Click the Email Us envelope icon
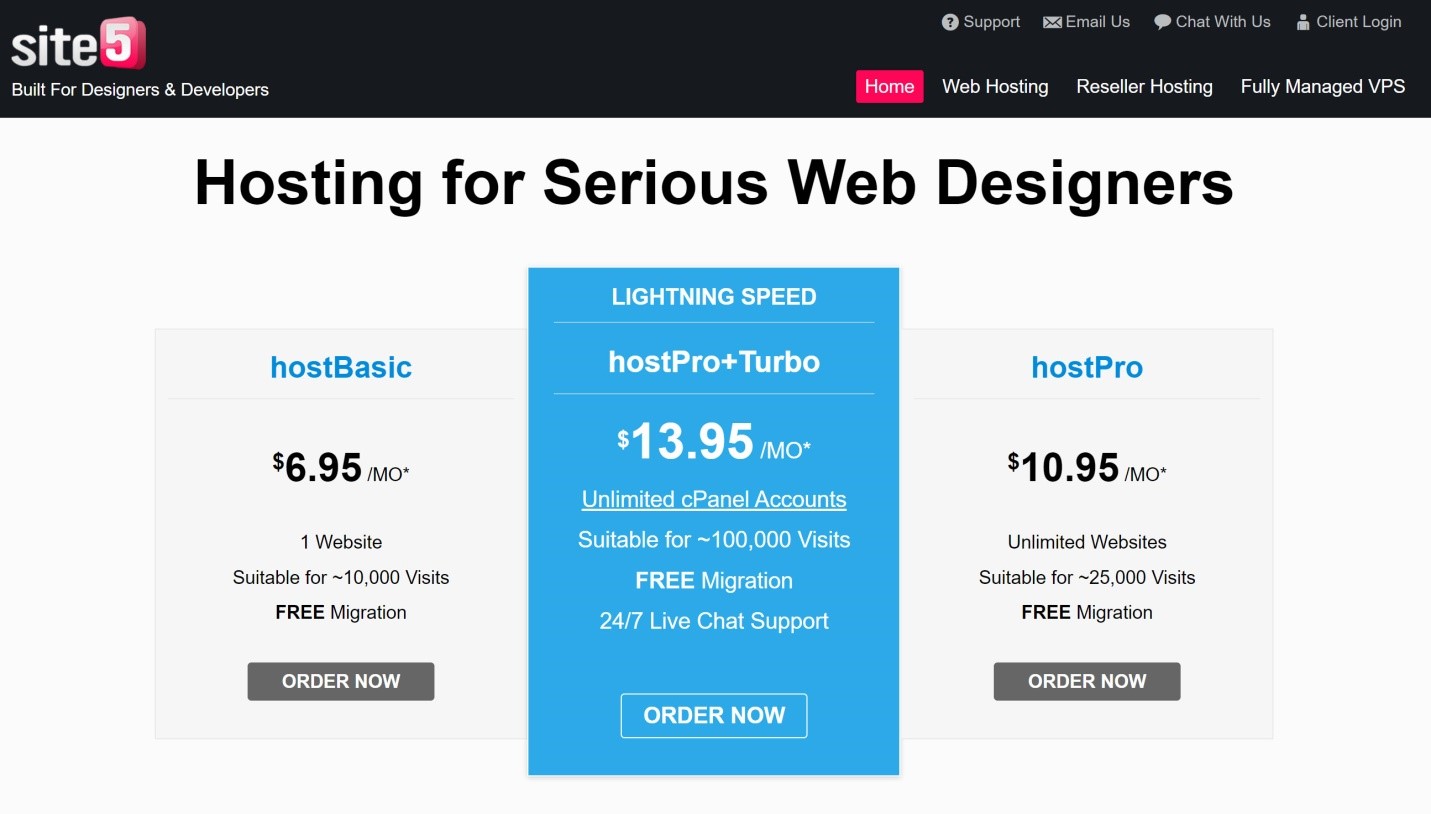This screenshot has width=1431, height=814. 1052,22
